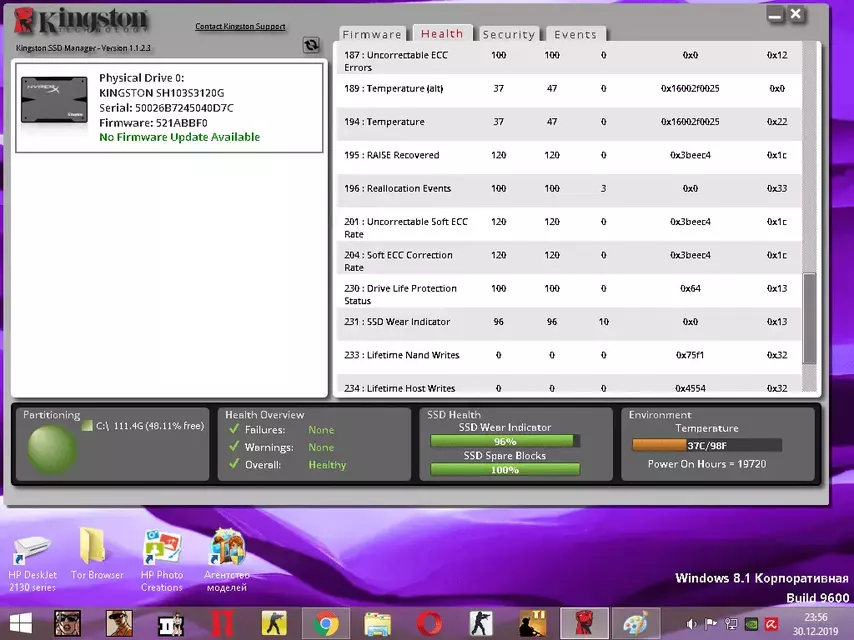Click the serial number 50026B7245040D7C
The width and height of the screenshot is (854, 640).
tap(184, 108)
